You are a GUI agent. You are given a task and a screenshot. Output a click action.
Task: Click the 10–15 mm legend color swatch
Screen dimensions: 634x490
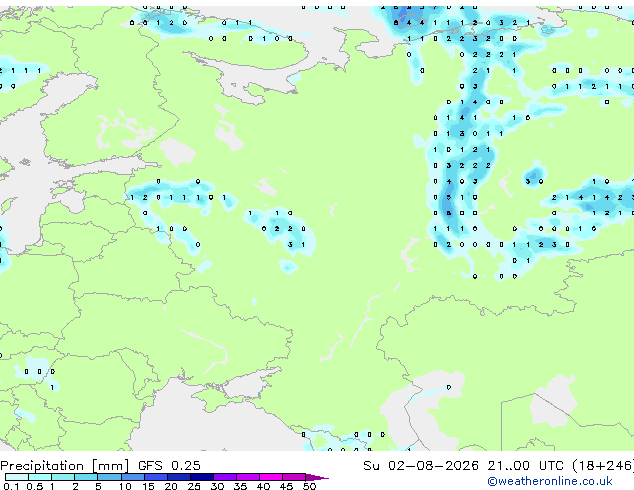(x=133, y=477)
